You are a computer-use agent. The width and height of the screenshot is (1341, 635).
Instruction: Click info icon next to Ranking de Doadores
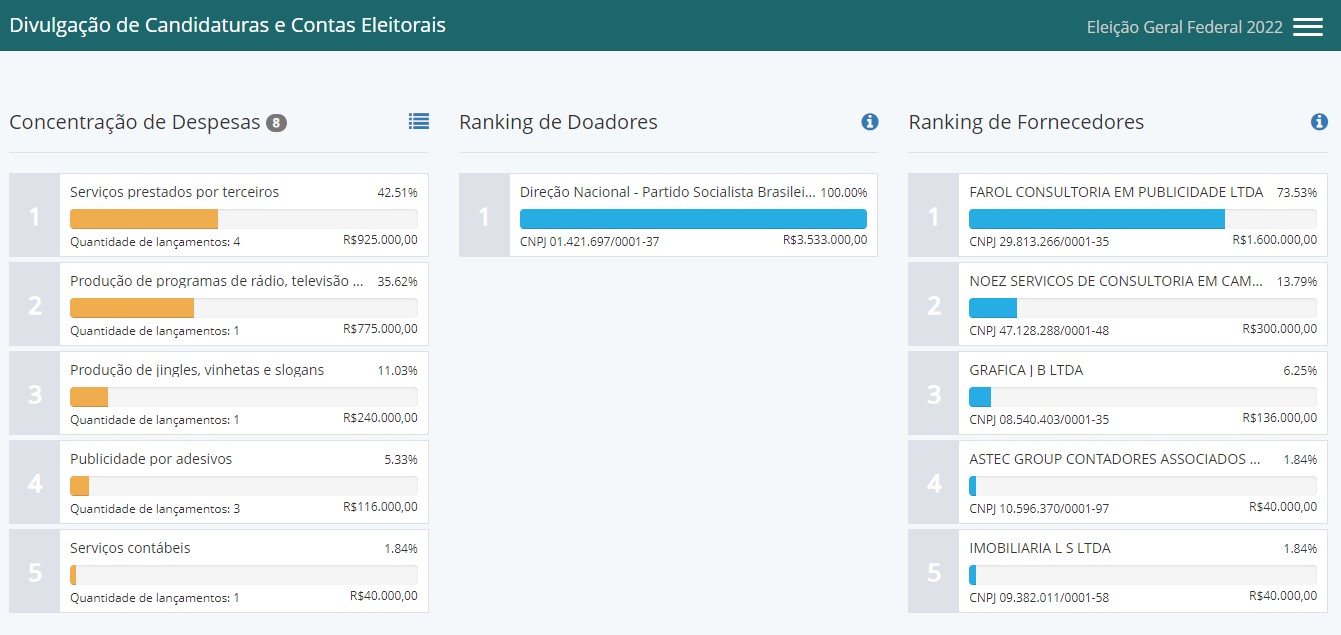pos(869,122)
